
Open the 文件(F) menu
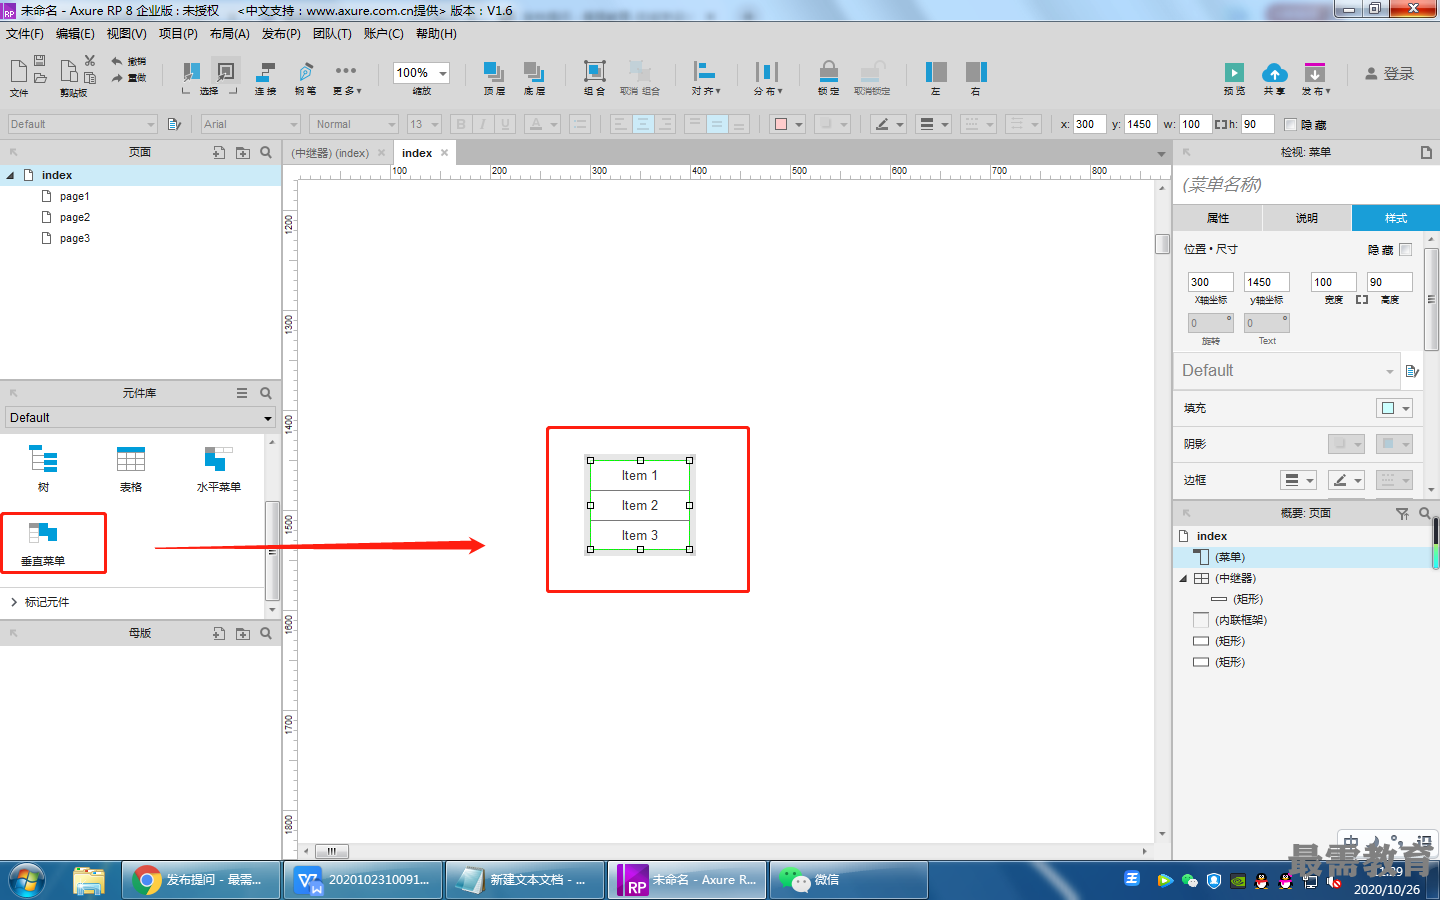pos(25,34)
